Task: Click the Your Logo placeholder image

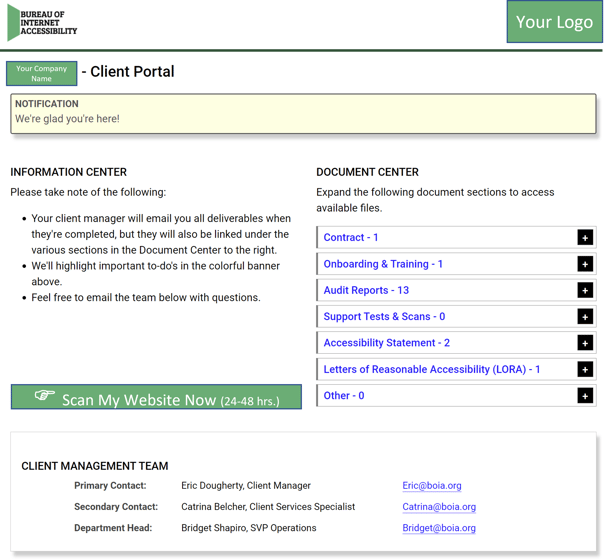Action: coord(554,22)
